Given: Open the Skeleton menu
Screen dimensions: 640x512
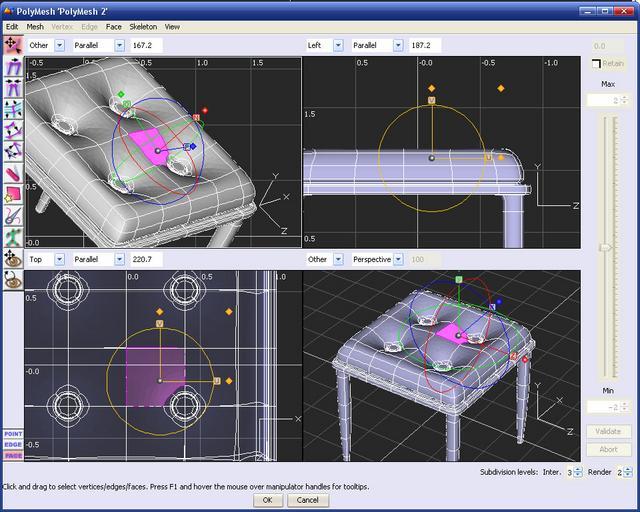Looking at the screenshot, I should (x=143, y=26).
